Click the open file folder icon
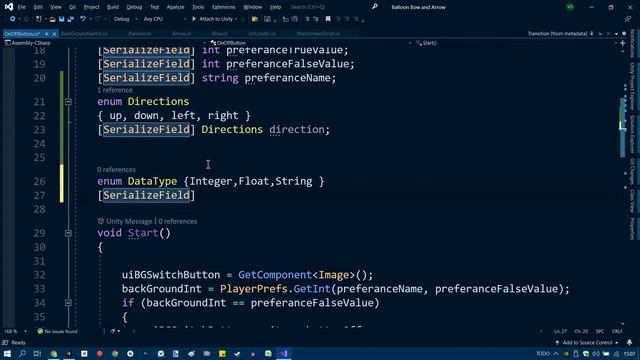Viewport: 640px width, 360px height. pyautogui.click(x=52, y=19)
